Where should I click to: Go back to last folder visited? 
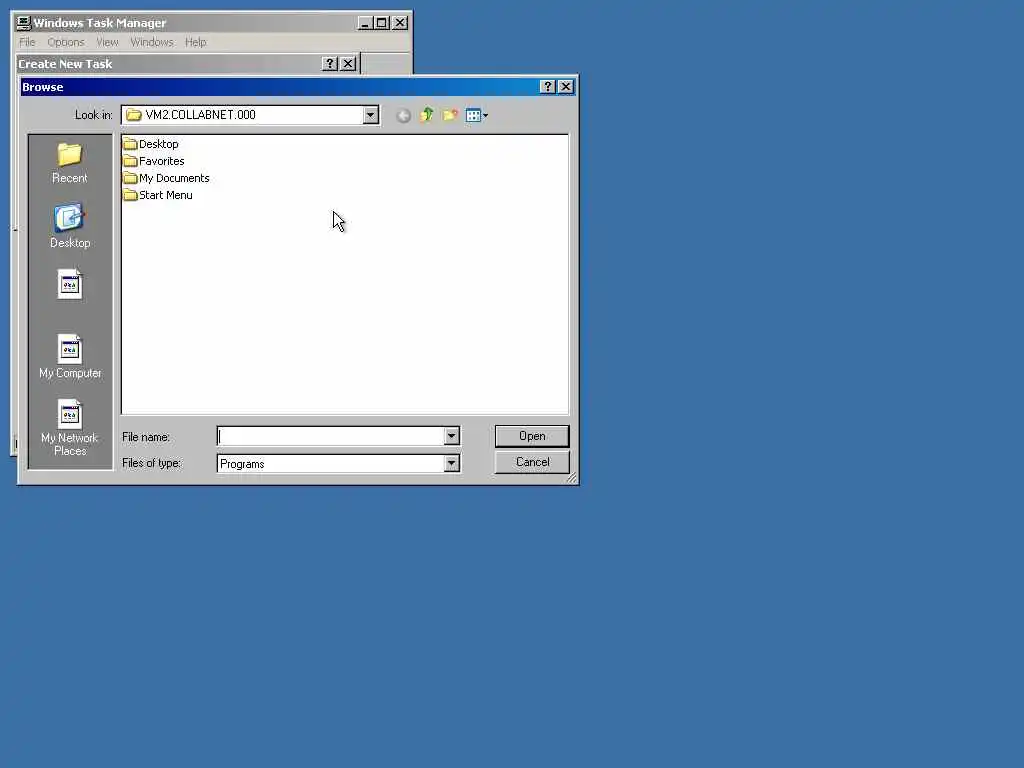404,116
